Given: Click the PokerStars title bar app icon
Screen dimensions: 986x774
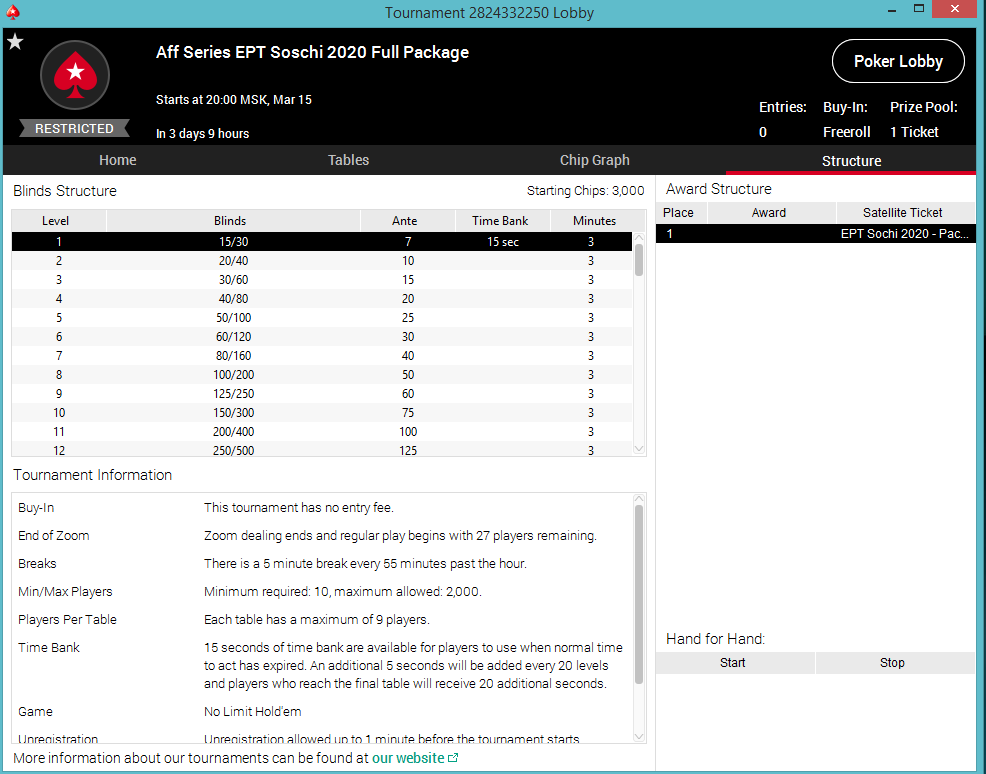Looking at the screenshot, I should pos(12,13).
